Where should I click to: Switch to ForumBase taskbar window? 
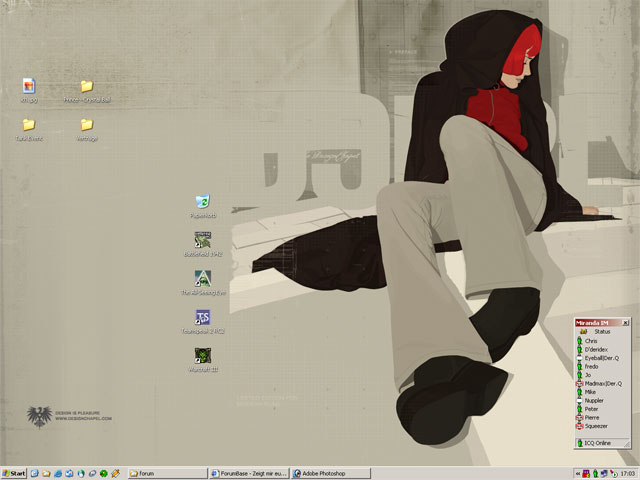249,473
